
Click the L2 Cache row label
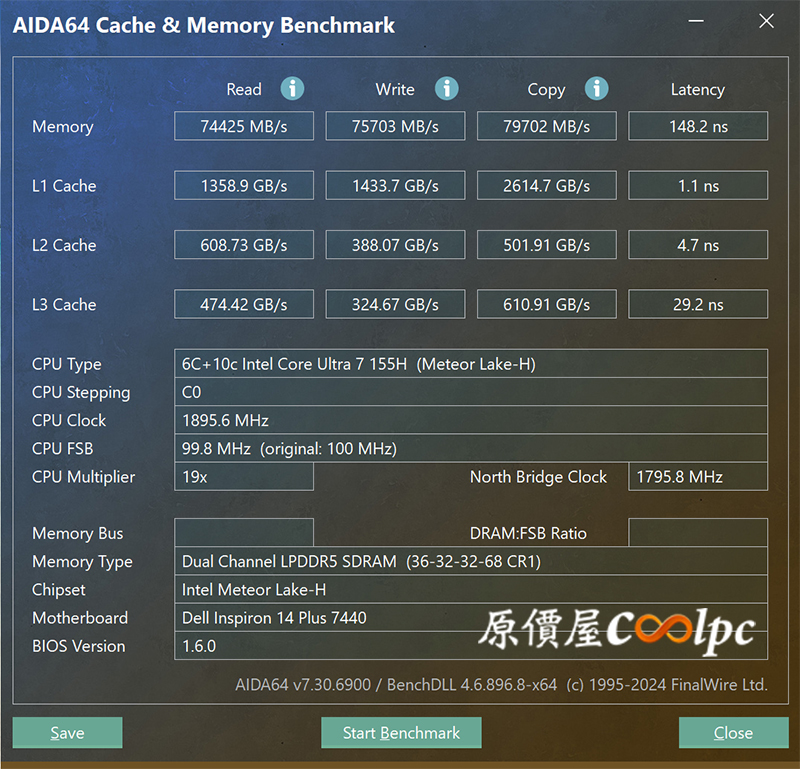64,245
